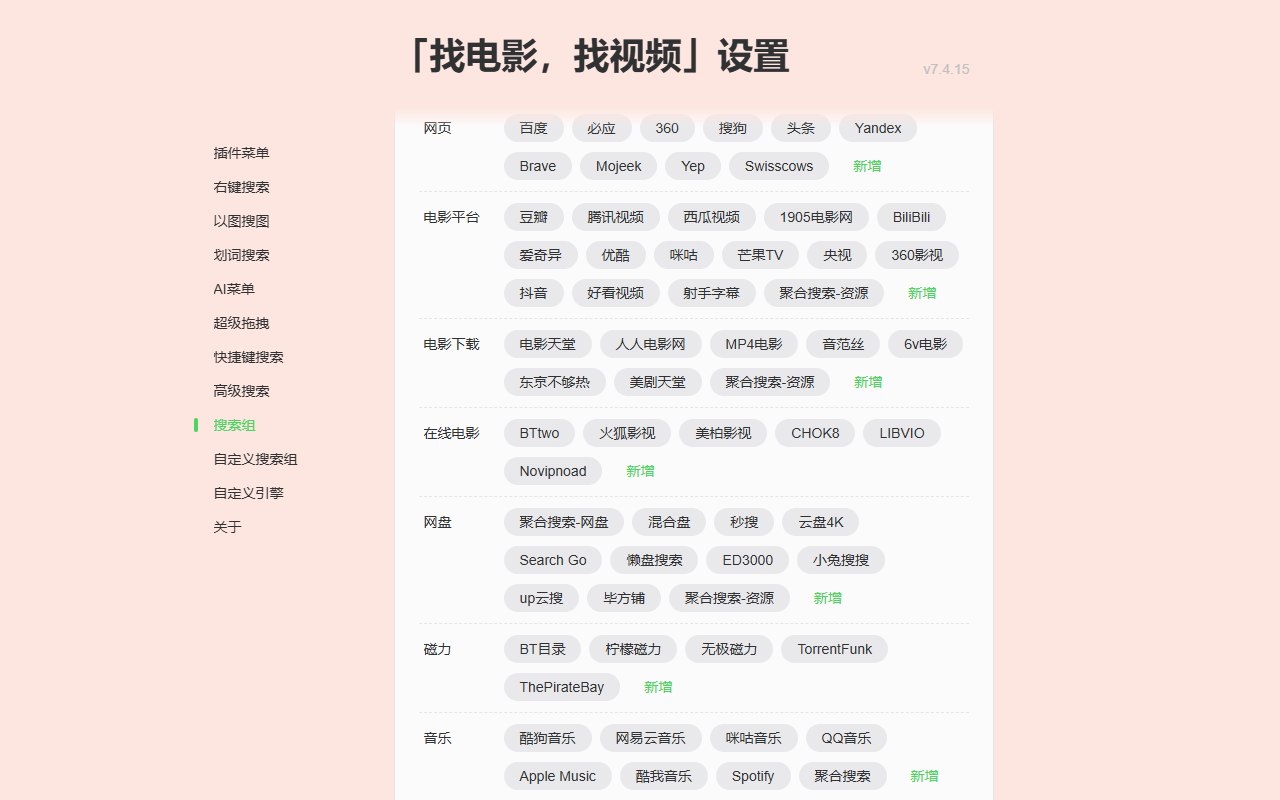The image size is (1280, 800).
Task: Select the 火狐影视 tag
Action: pos(628,433)
